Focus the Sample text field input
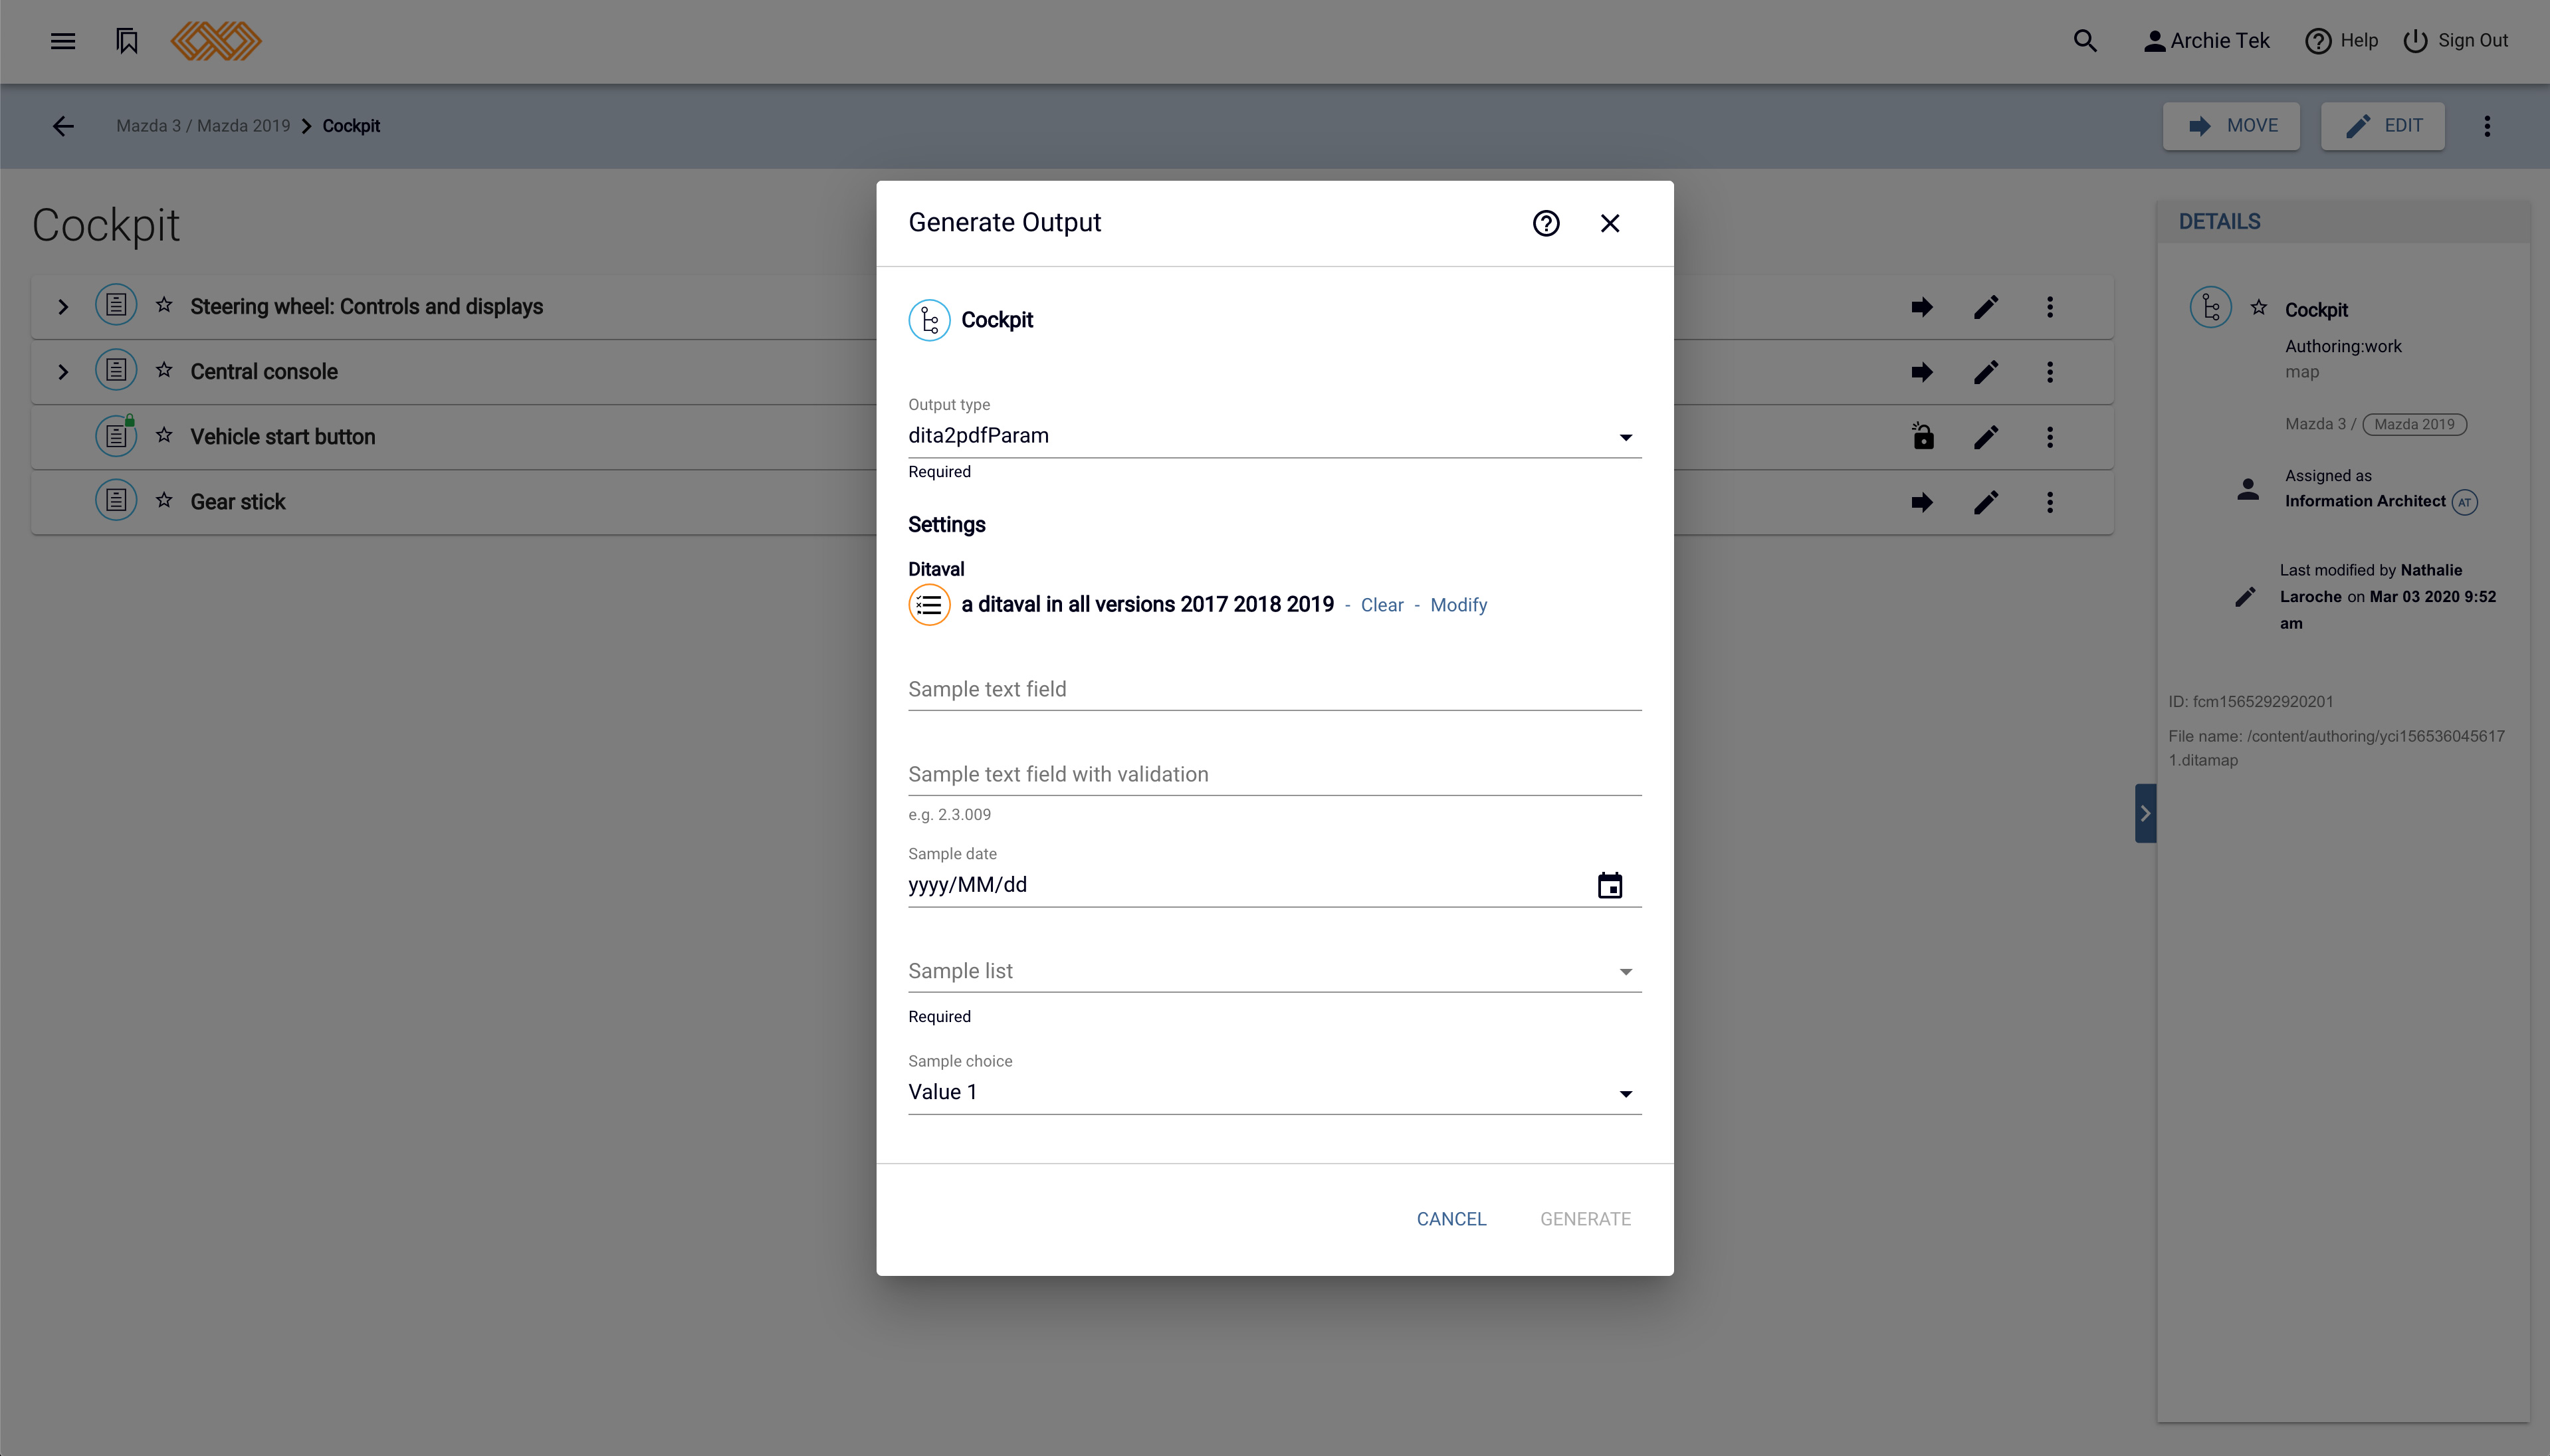The height and width of the screenshot is (1456, 2550). click(1275, 689)
